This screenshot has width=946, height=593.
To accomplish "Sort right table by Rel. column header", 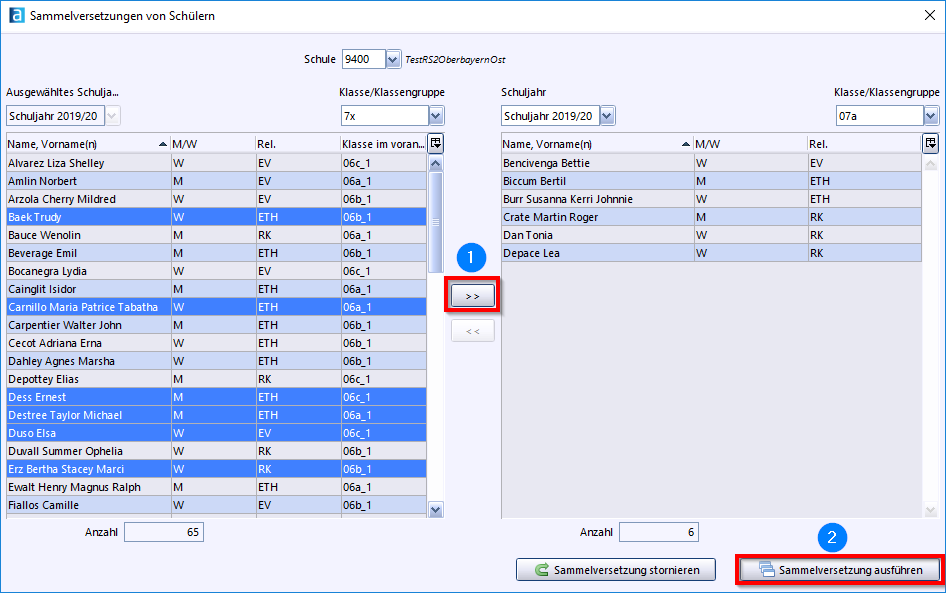I will click(860, 144).
